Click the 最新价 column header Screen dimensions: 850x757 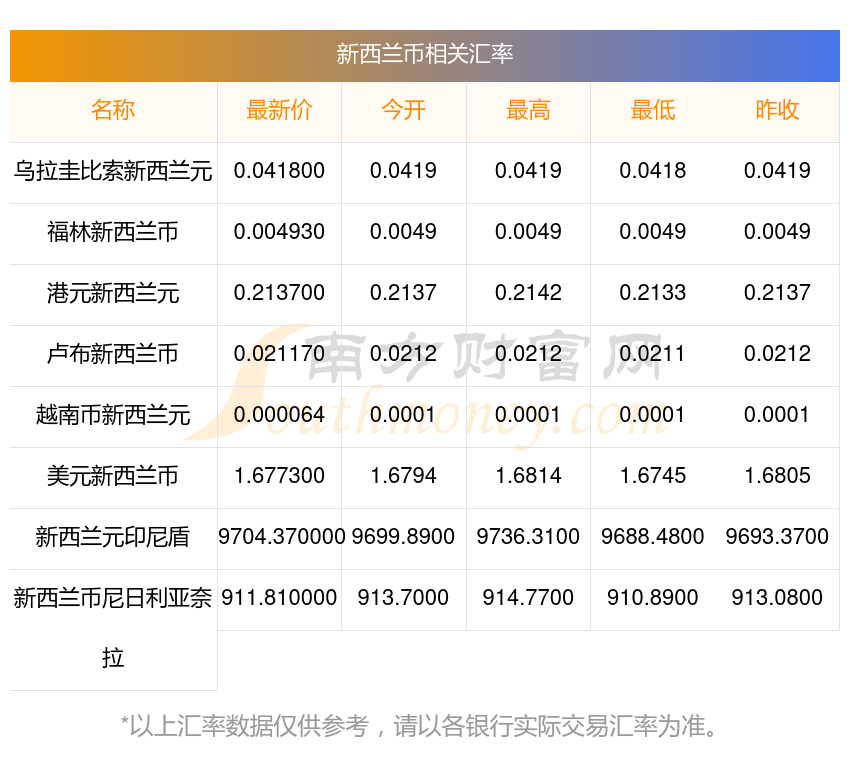click(x=279, y=110)
